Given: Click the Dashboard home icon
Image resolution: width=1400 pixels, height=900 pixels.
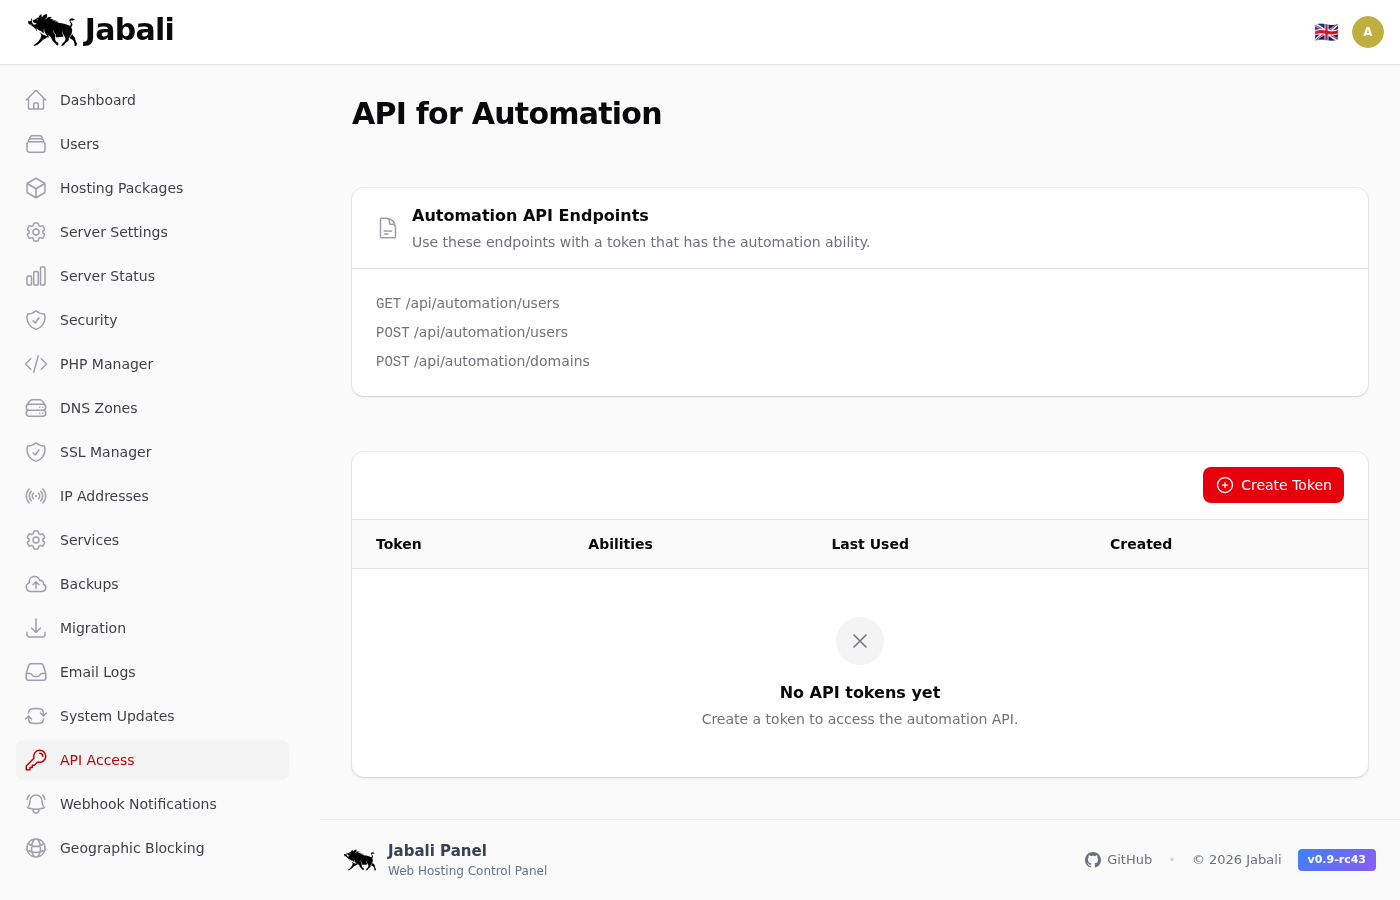Looking at the screenshot, I should (x=36, y=100).
